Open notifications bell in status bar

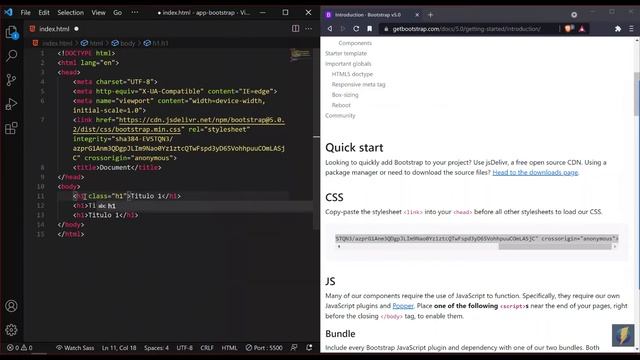click(x=309, y=347)
